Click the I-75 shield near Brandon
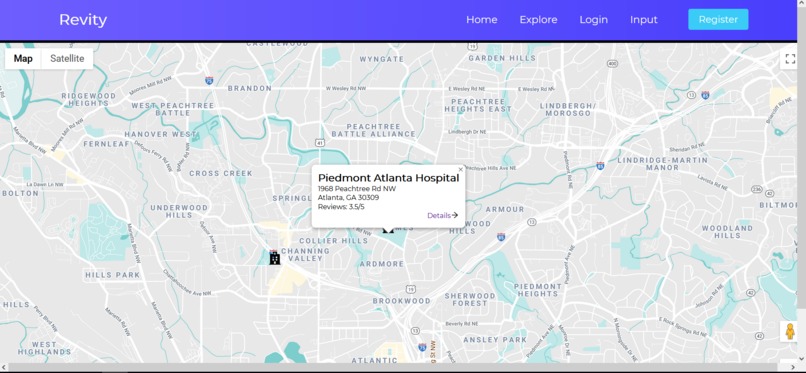Viewport: 806px width, 373px height. click(x=209, y=80)
